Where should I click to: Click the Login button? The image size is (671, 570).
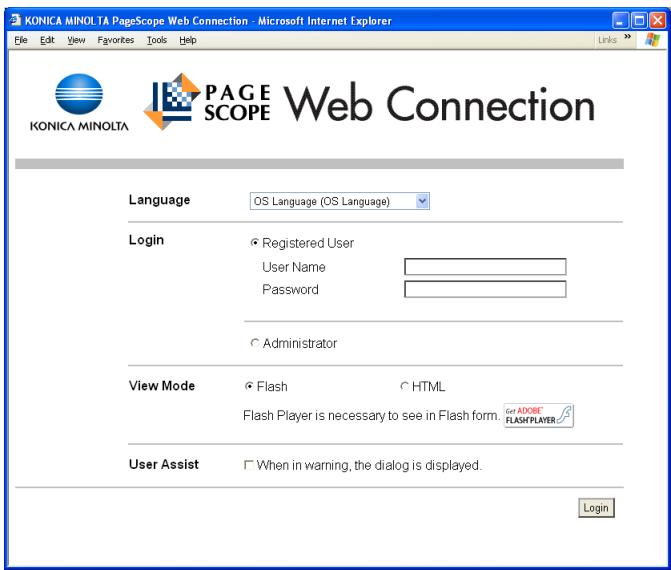(596, 508)
